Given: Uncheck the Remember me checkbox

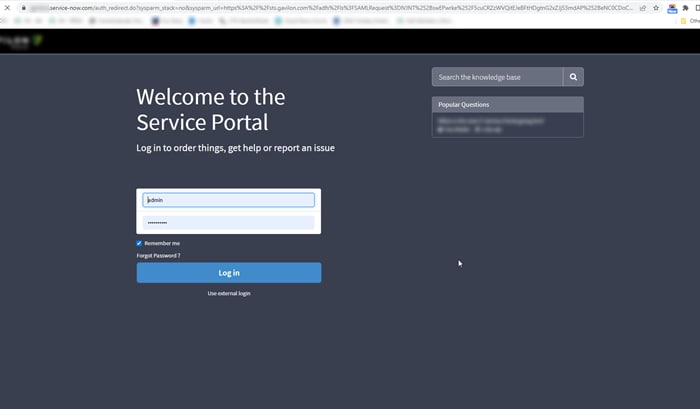Looking at the screenshot, I should [139, 243].
